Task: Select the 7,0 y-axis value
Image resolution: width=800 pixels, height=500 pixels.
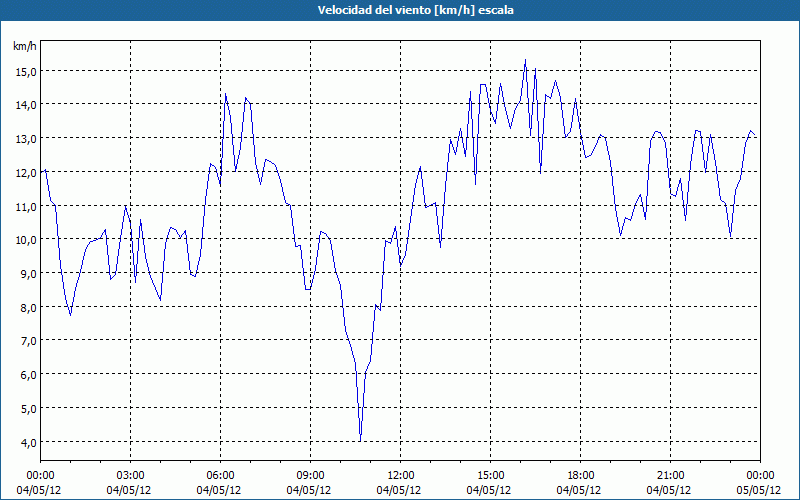Action: click(x=28, y=341)
